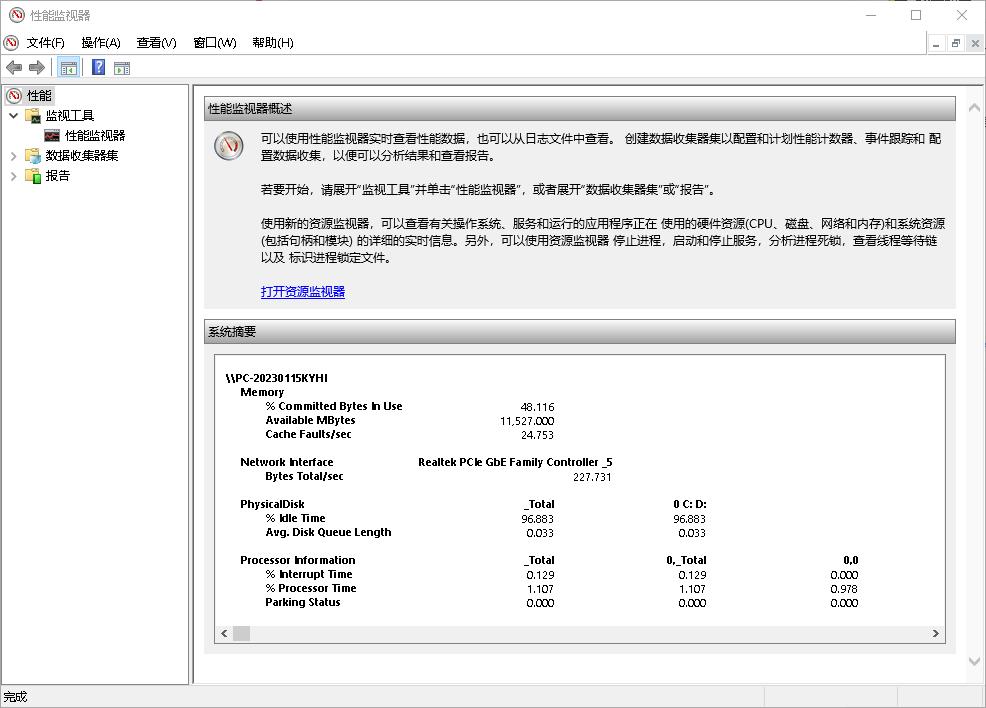This screenshot has width=986, height=708.
Task: Click the Back navigation arrow
Action: 14,67
